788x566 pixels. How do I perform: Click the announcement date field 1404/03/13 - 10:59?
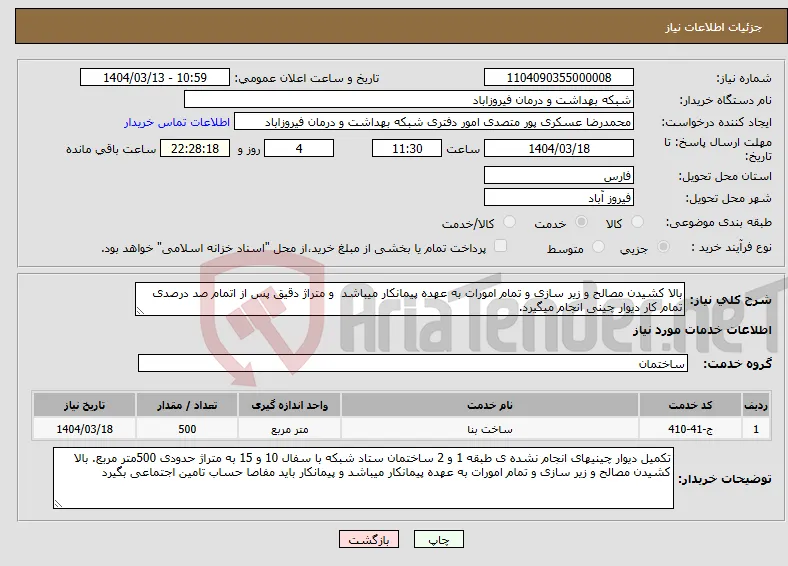click(x=155, y=77)
